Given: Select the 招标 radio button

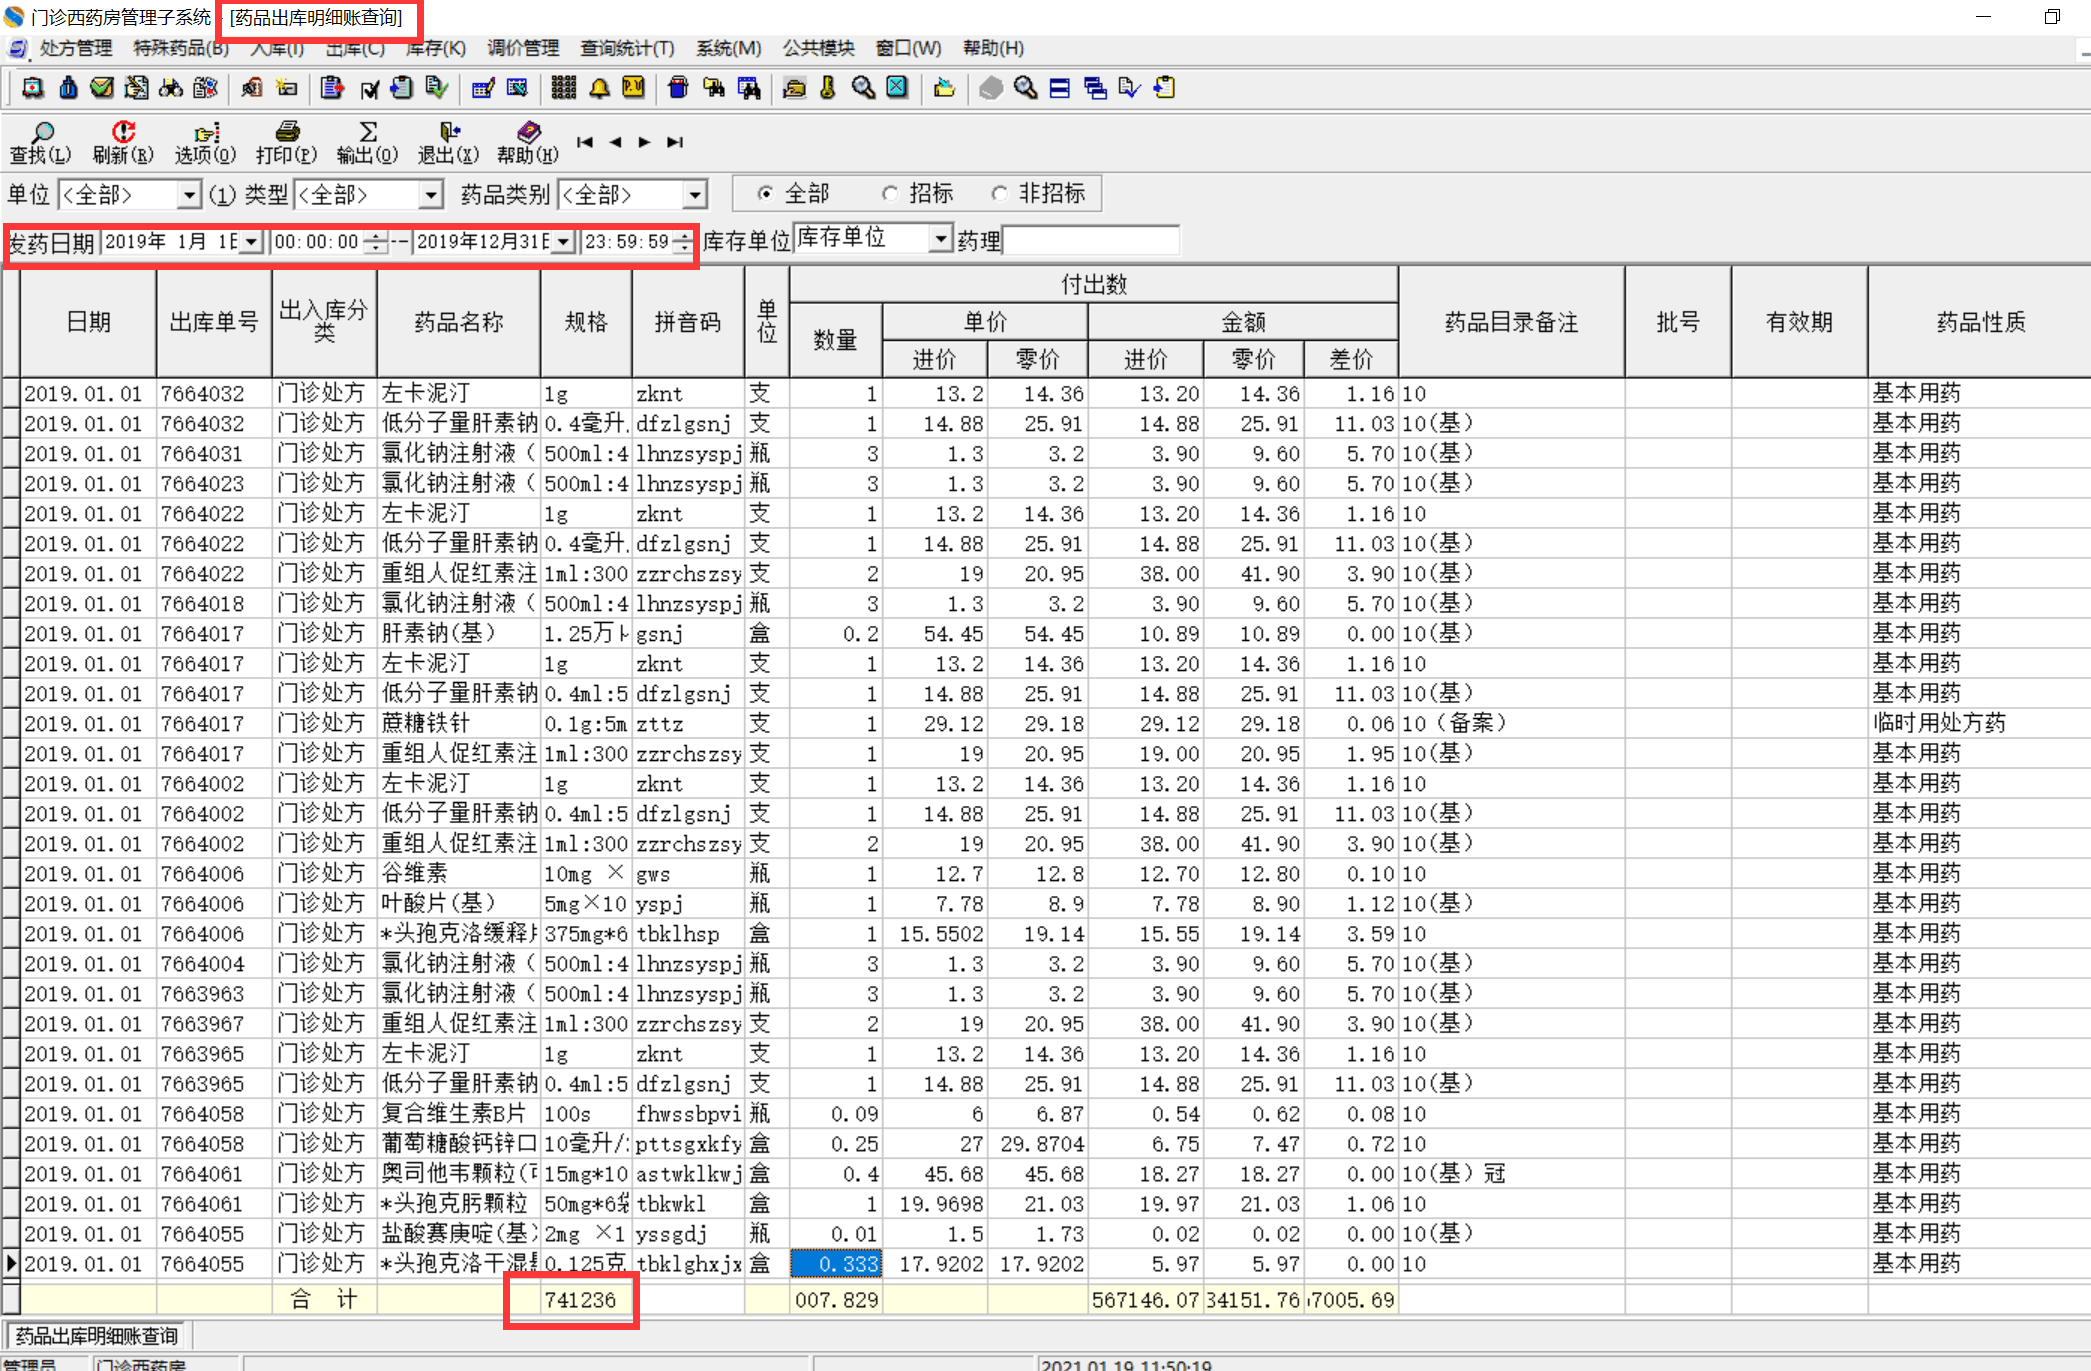Looking at the screenshot, I should point(889,193).
